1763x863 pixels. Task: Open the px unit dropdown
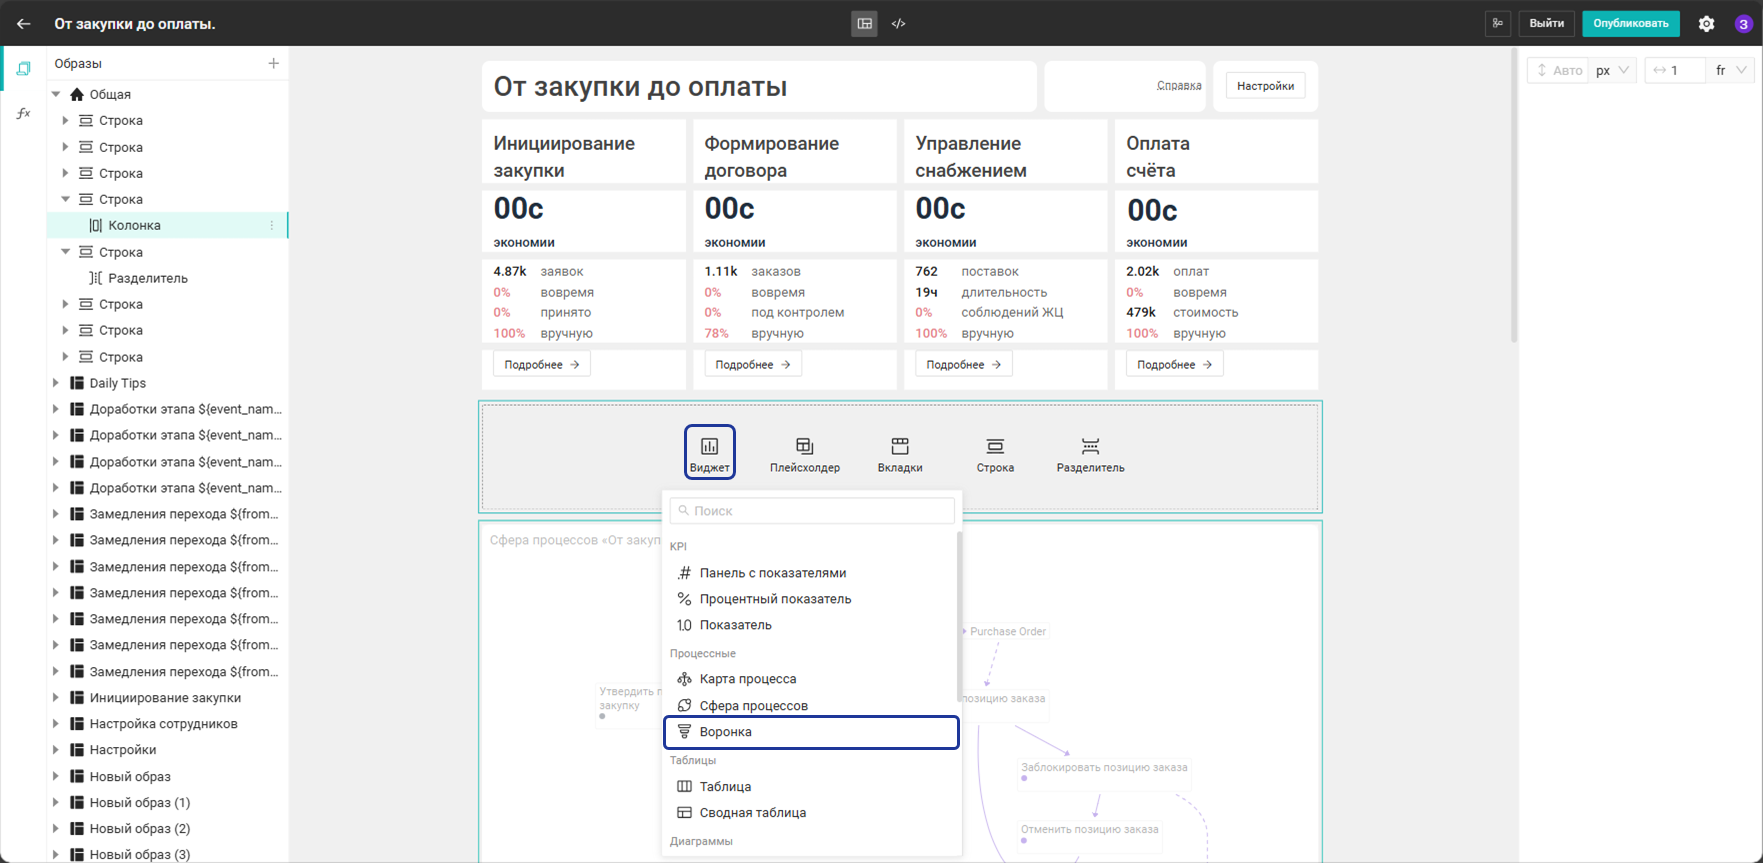[x=1613, y=70]
